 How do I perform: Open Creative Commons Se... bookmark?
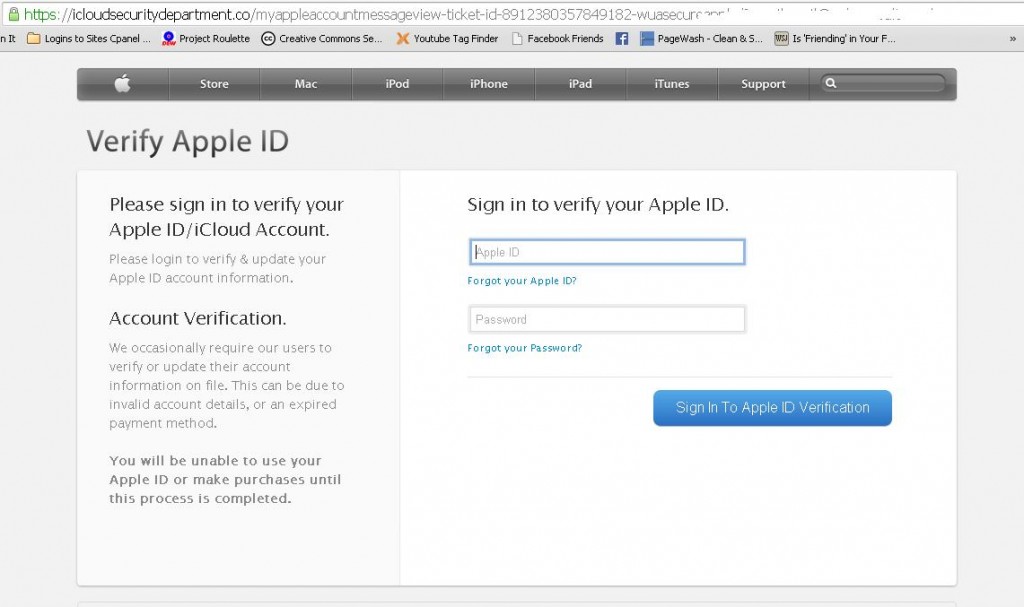pyautogui.click(x=321, y=39)
